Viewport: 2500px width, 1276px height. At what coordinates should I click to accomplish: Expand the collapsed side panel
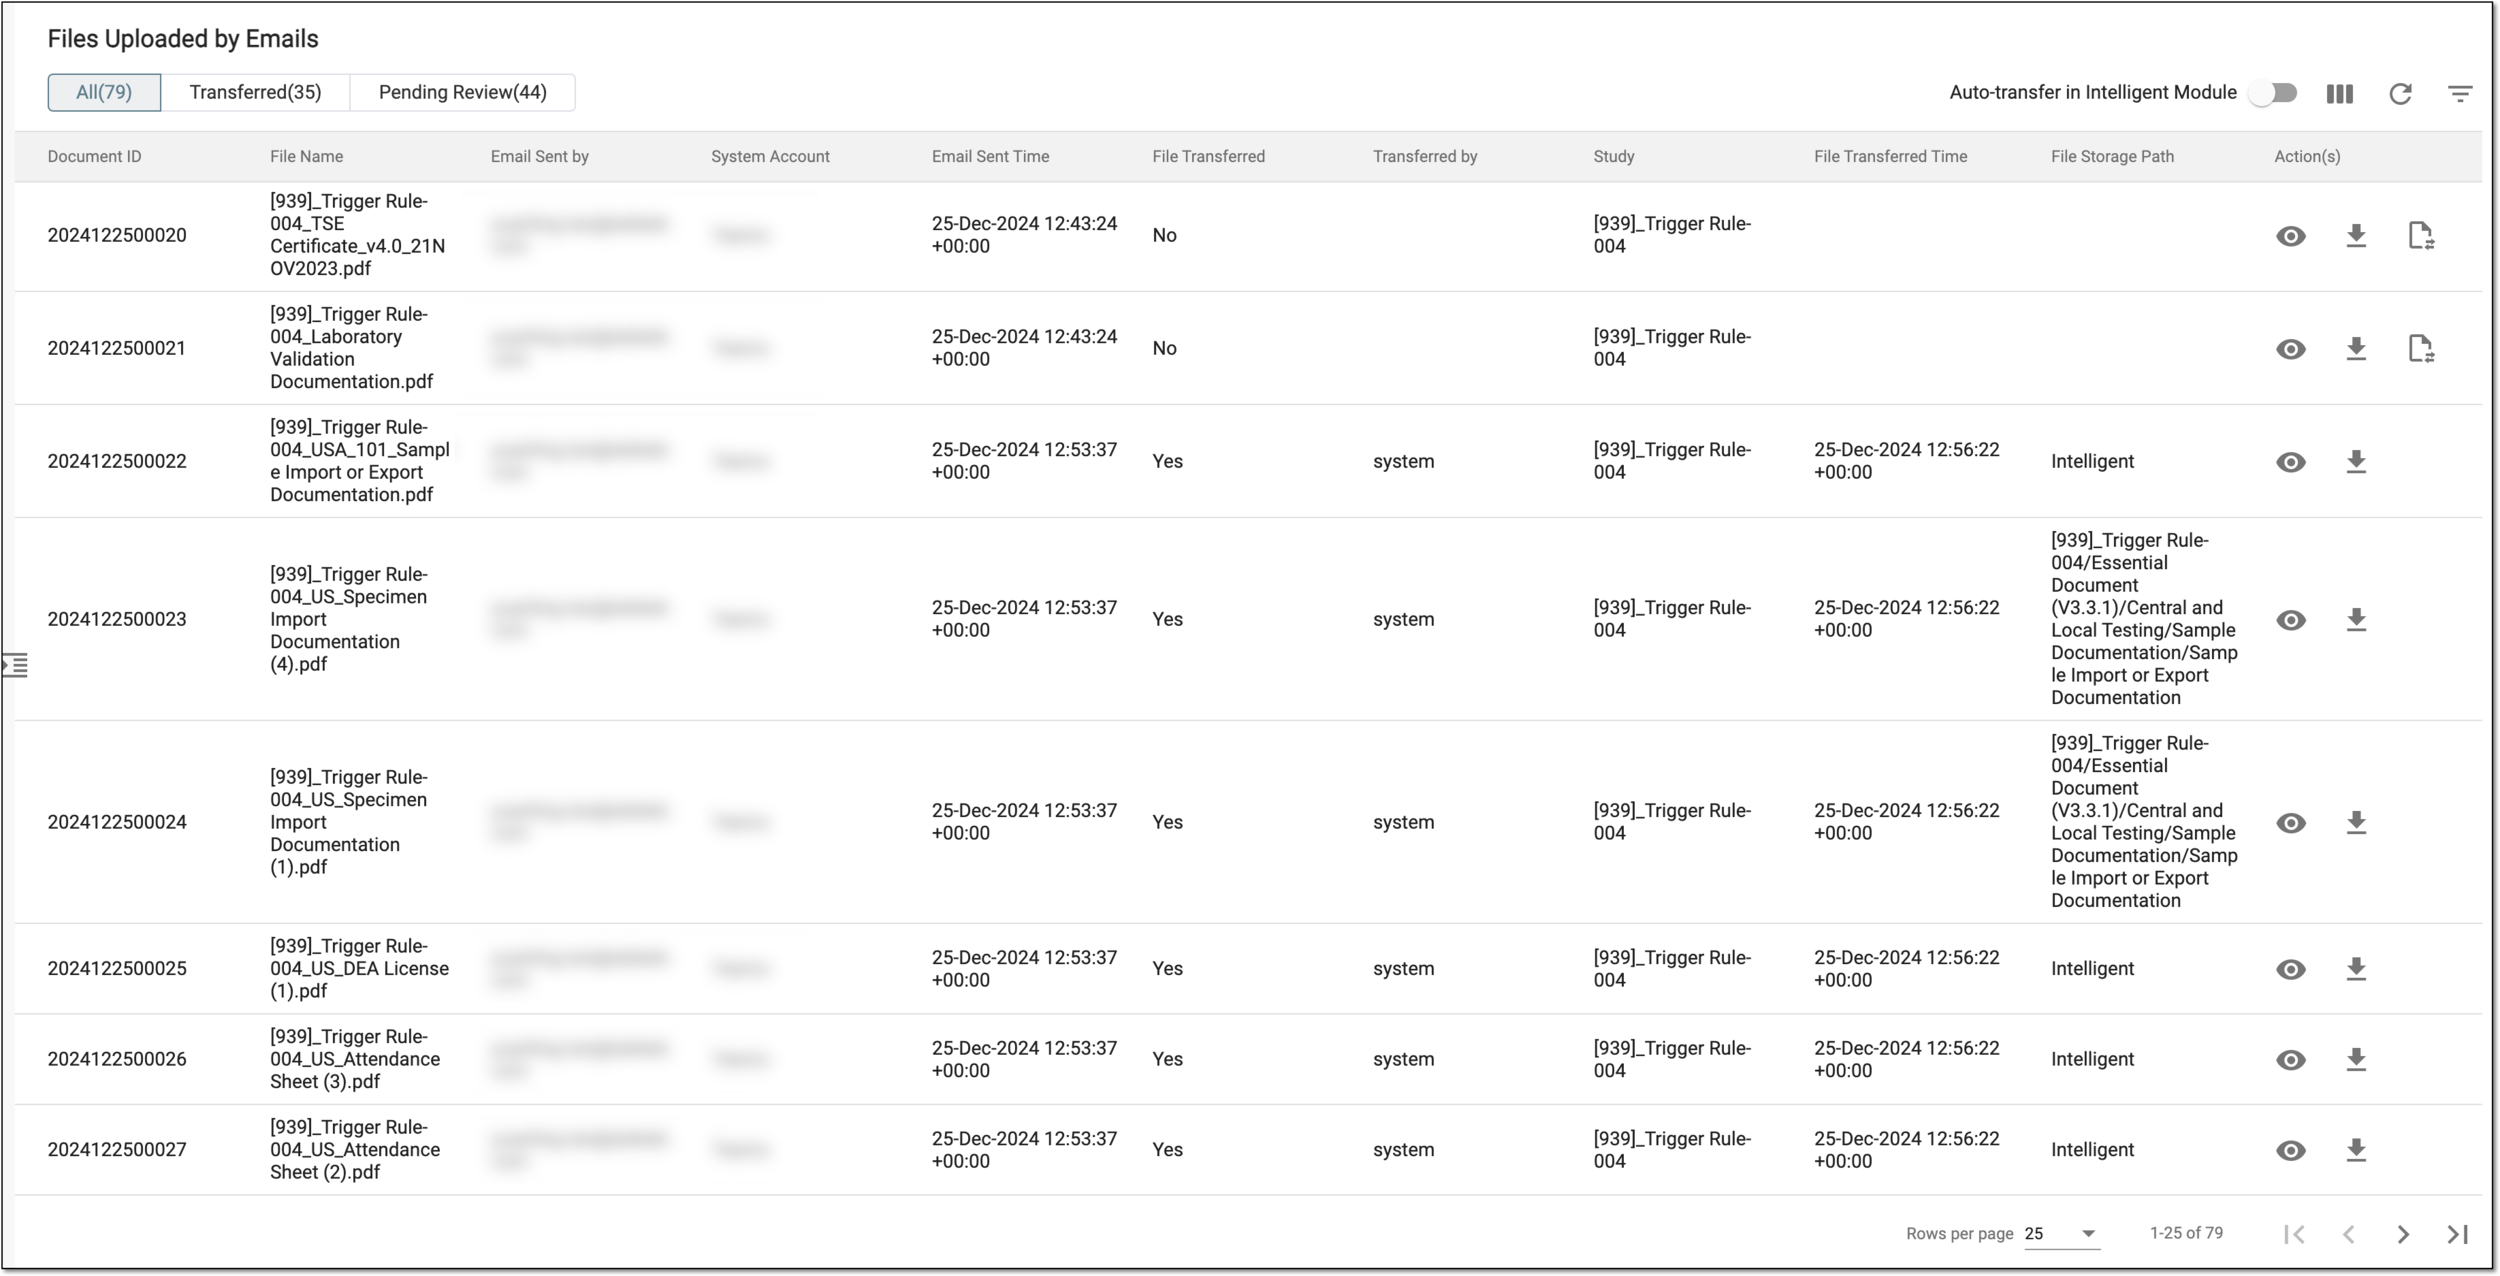(15, 665)
